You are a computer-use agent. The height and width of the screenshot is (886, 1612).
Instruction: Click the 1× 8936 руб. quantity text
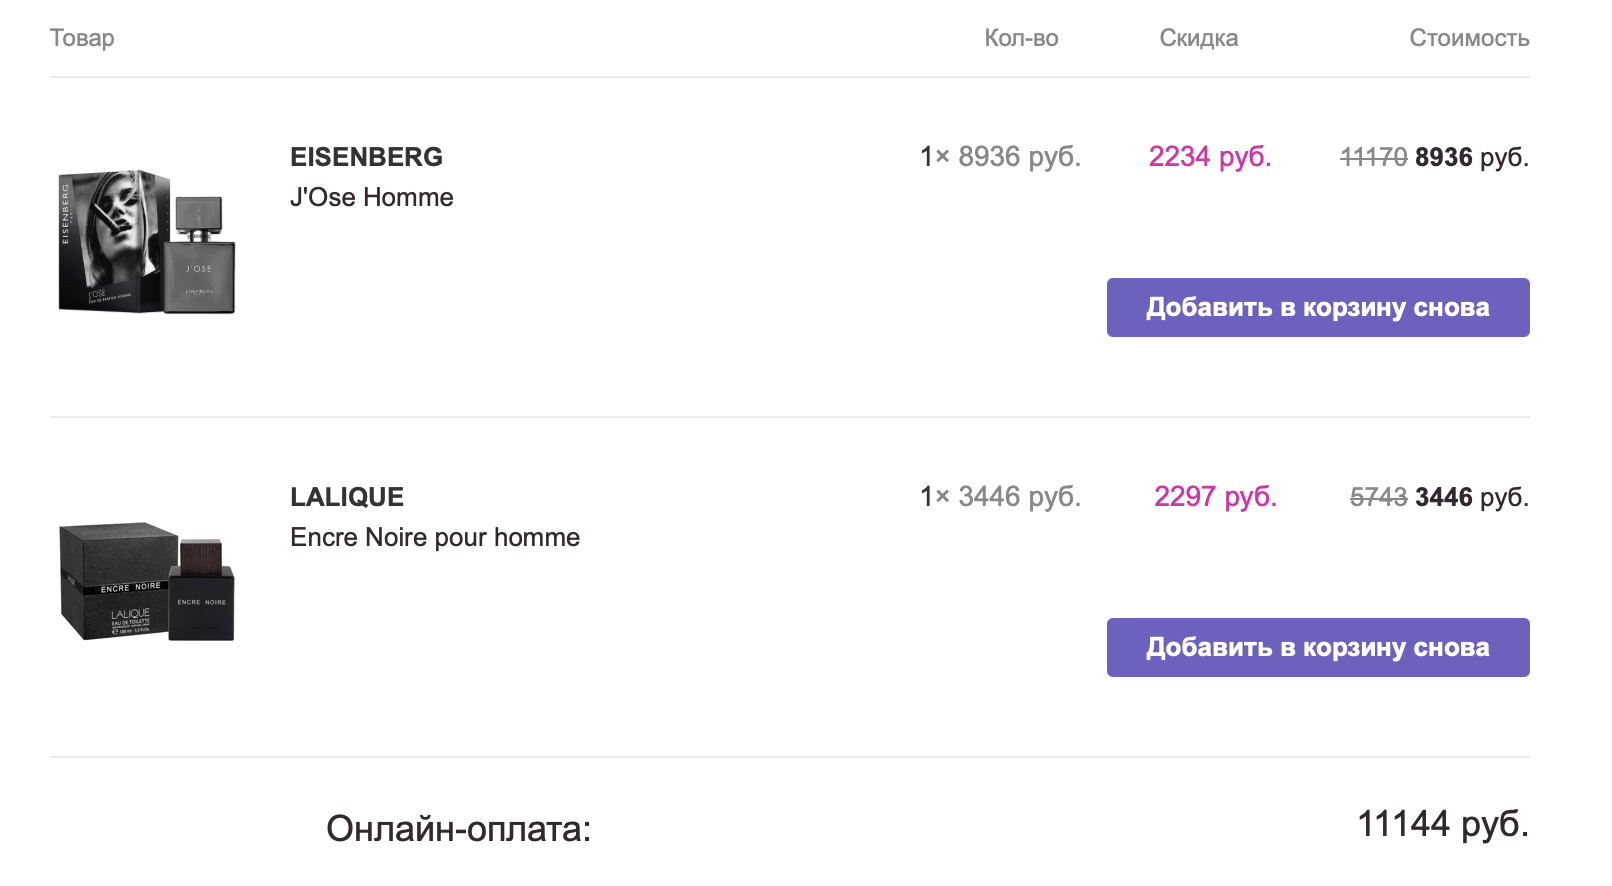1000,157
